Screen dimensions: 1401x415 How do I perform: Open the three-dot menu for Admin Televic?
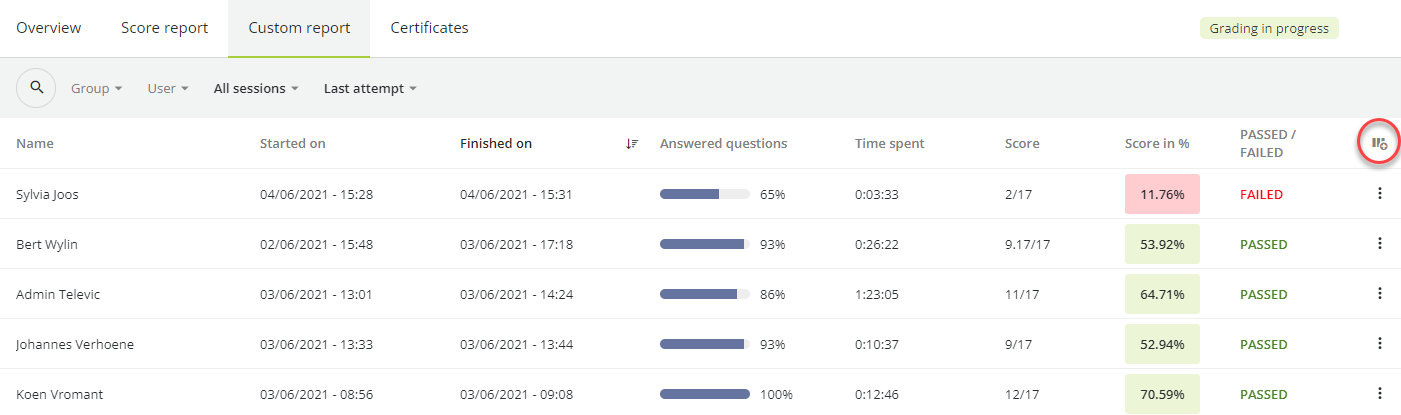pyautogui.click(x=1380, y=294)
